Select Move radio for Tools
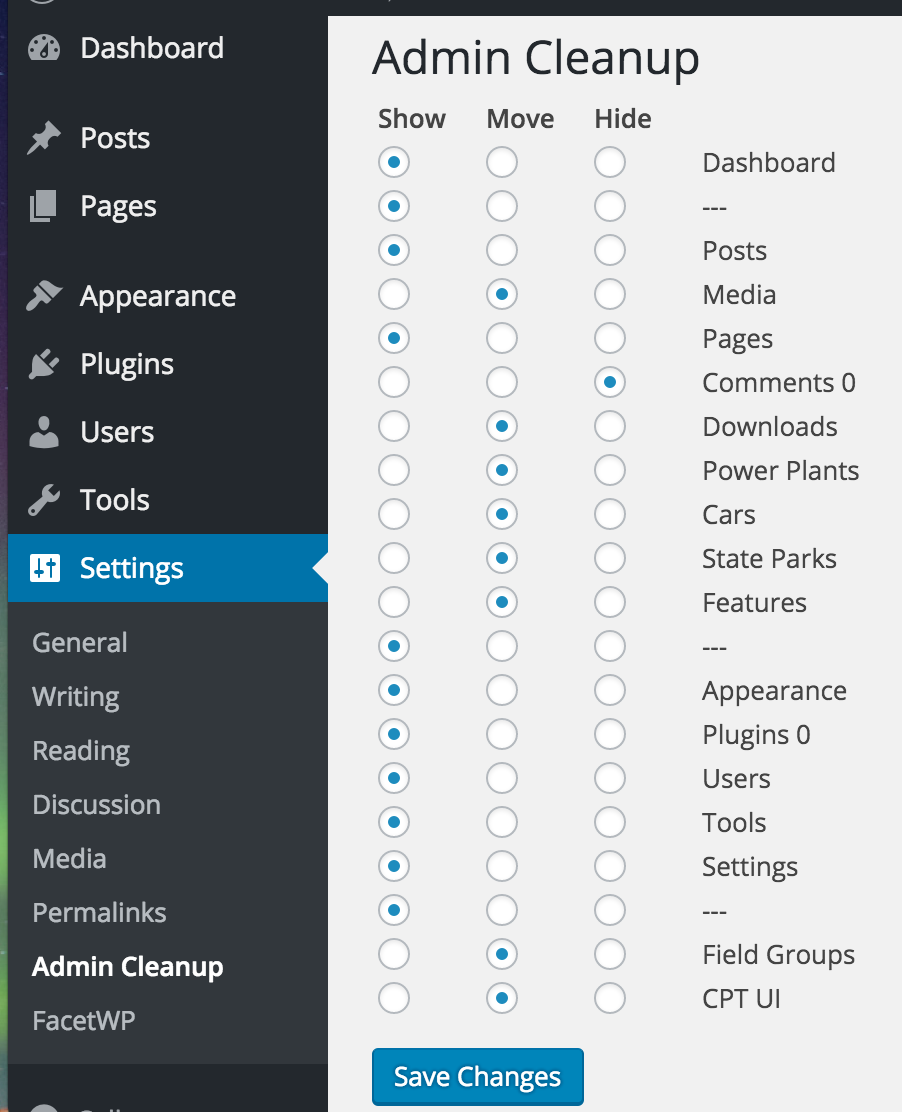Screen dimensions: 902x1112 pyautogui.click(x=502, y=822)
